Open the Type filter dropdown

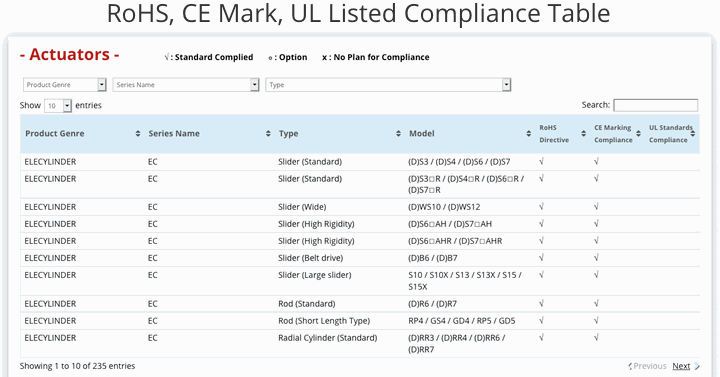coord(388,84)
